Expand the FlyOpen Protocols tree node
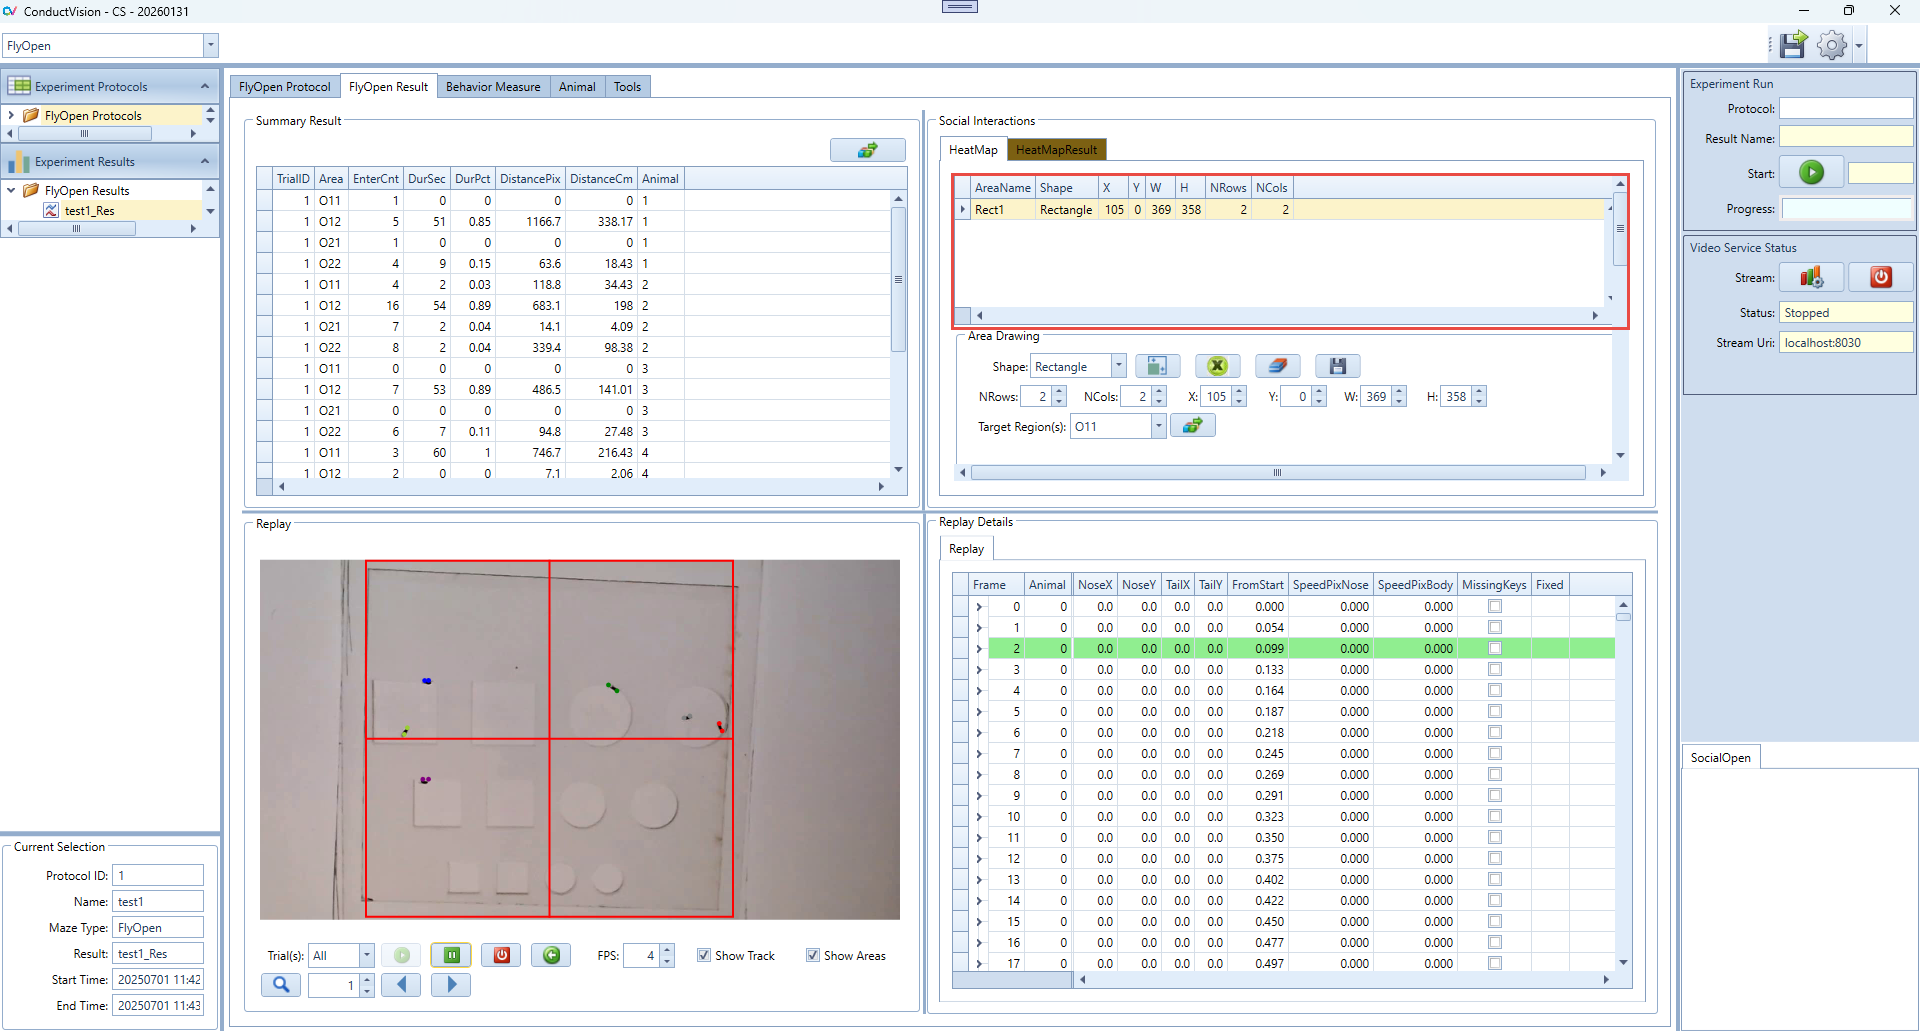This screenshot has height=1031, width=1920. (11, 115)
